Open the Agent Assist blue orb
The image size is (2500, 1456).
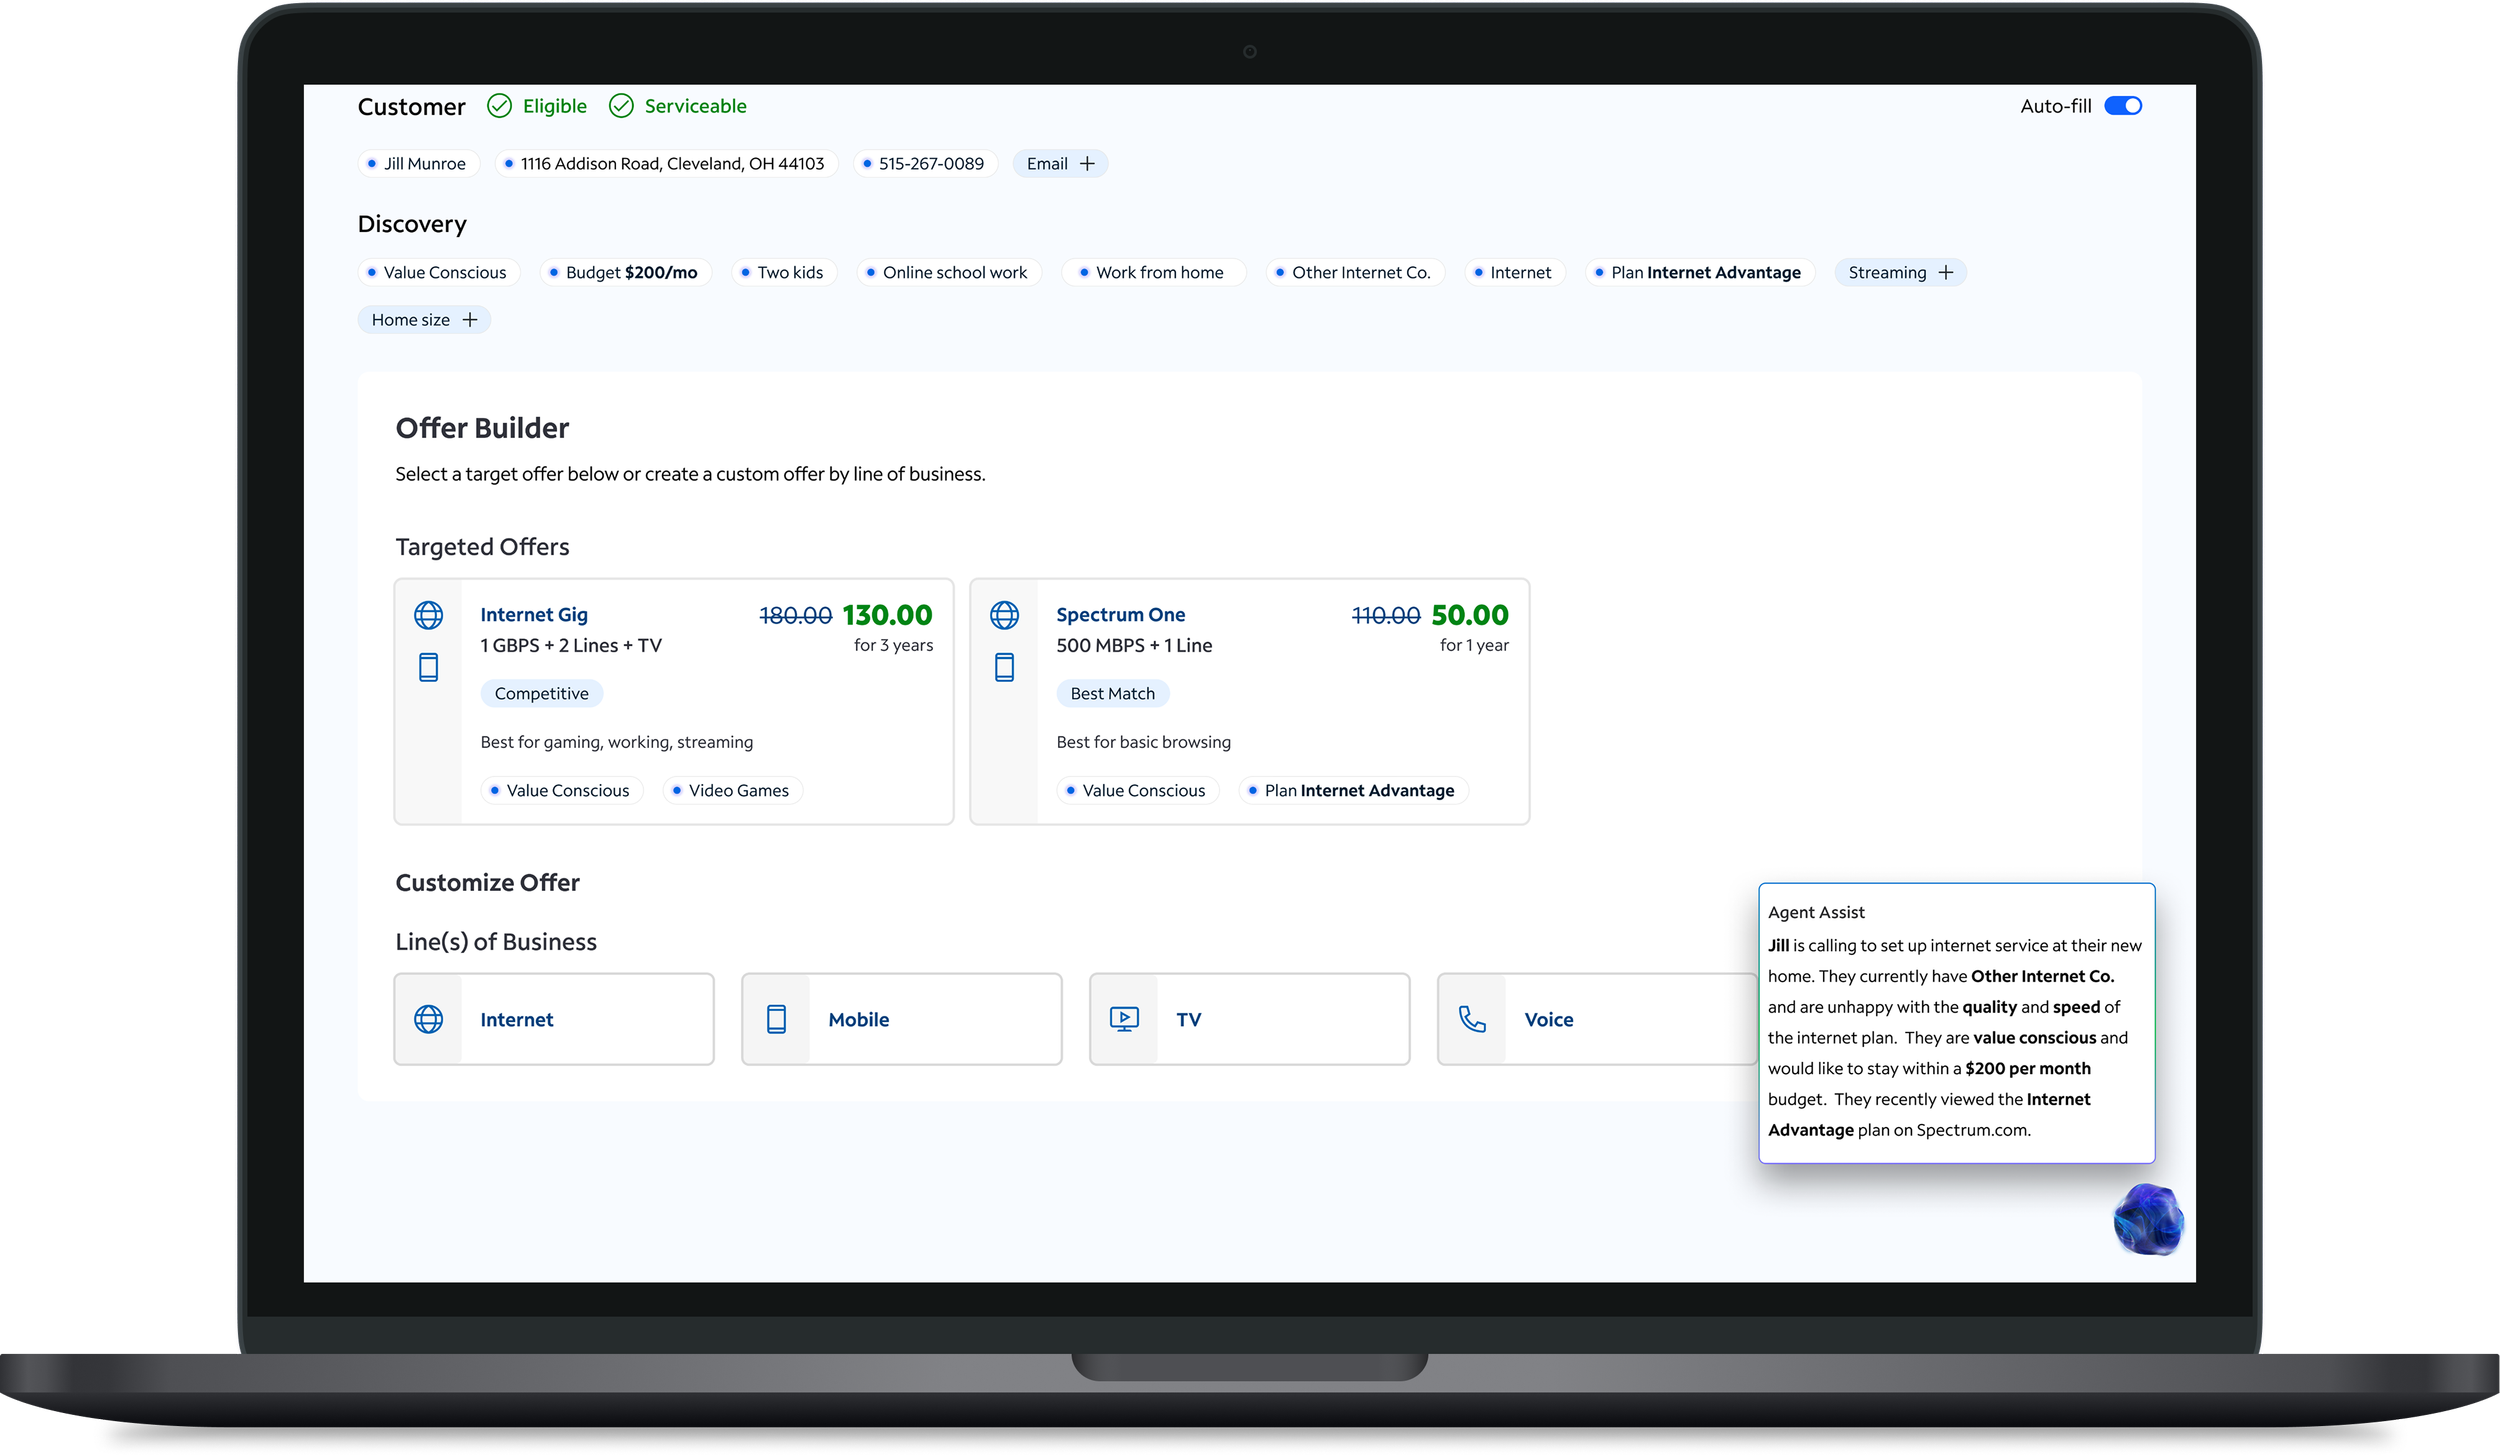click(2148, 1219)
